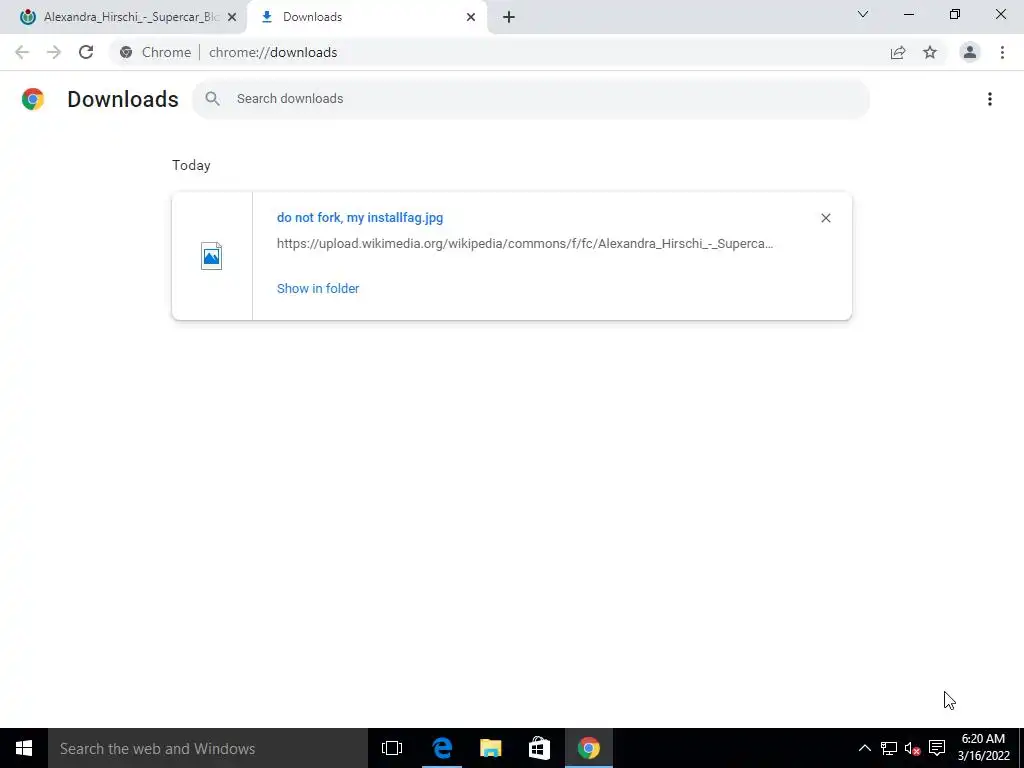This screenshot has width=1024, height=768.
Task: Click the Chrome site info icon in address bar
Action: click(x=126, y=52)
